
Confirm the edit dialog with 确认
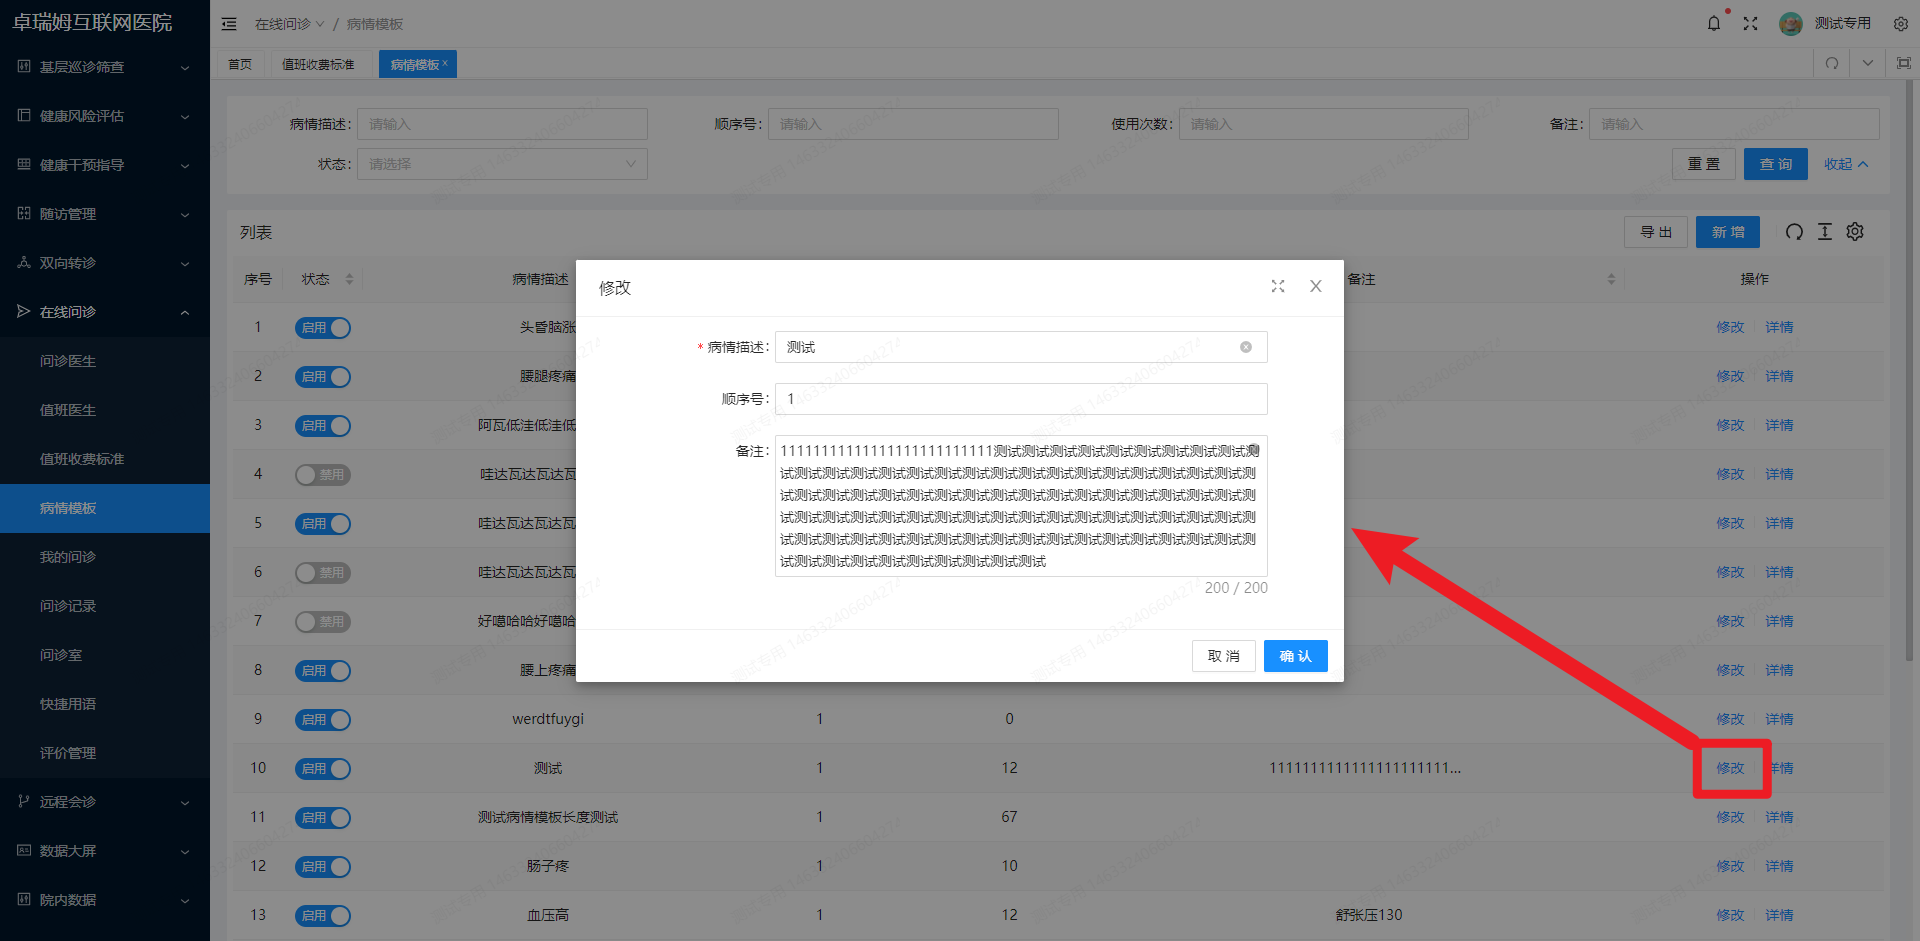pyautogui.click(x=1295, y=656)
